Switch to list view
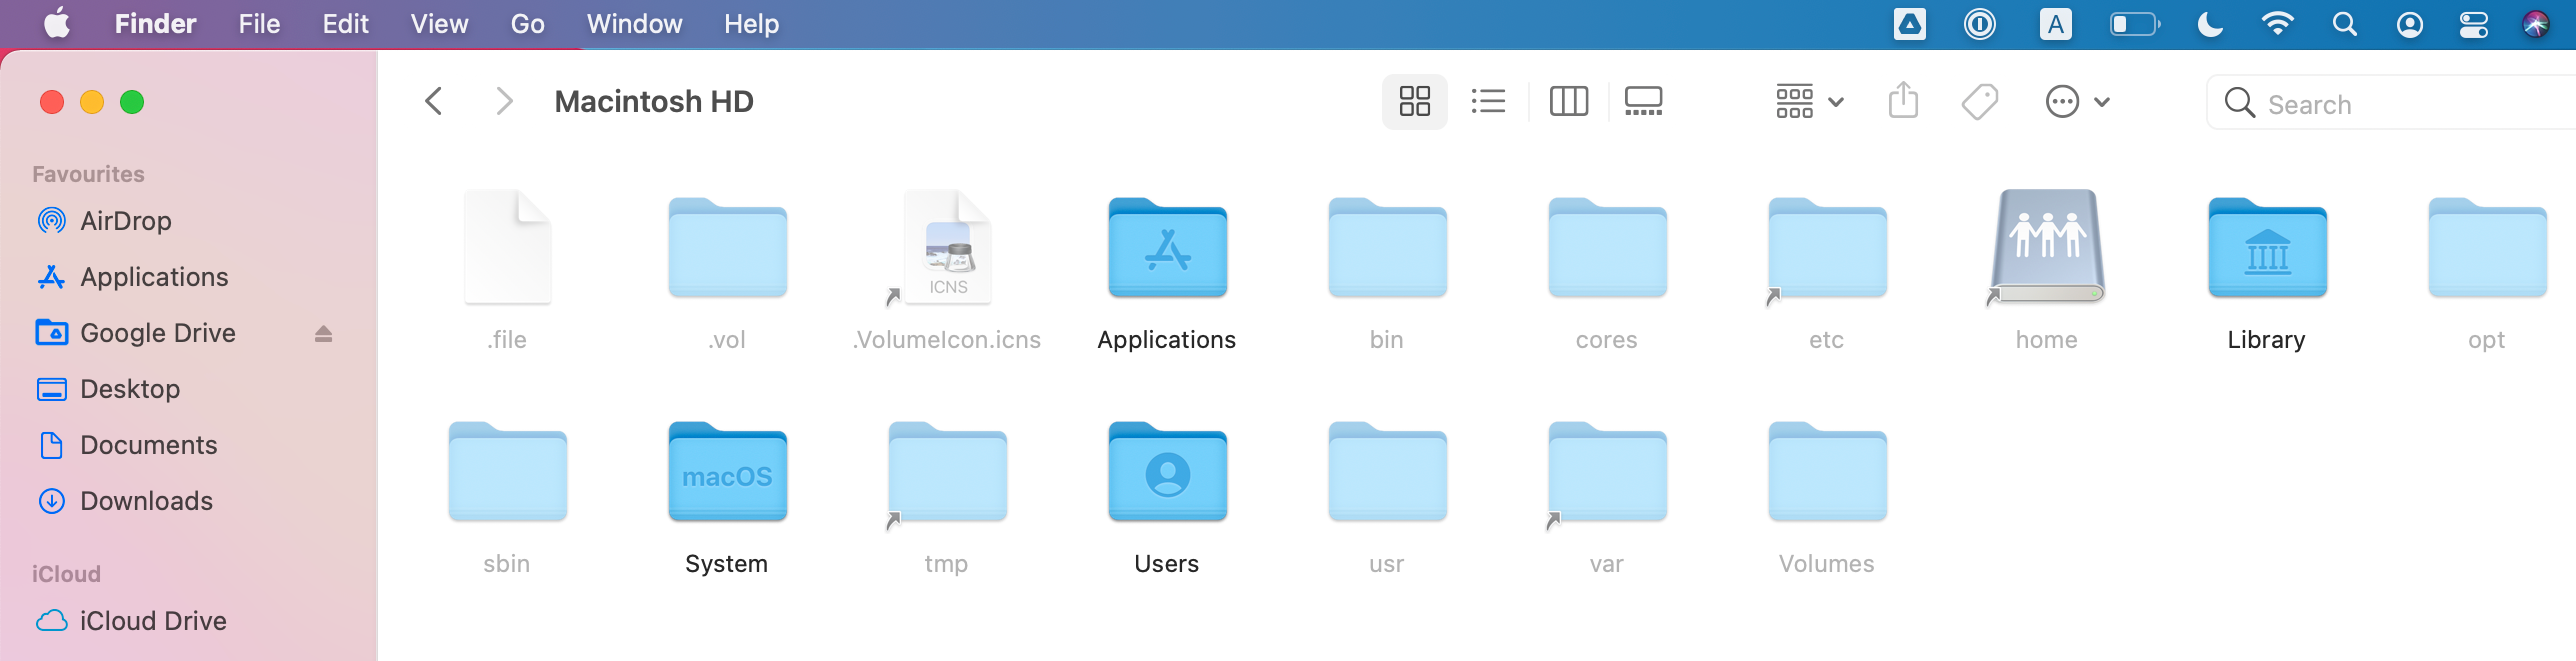This screenshot has height=661, width=2576. [1488, 102]
